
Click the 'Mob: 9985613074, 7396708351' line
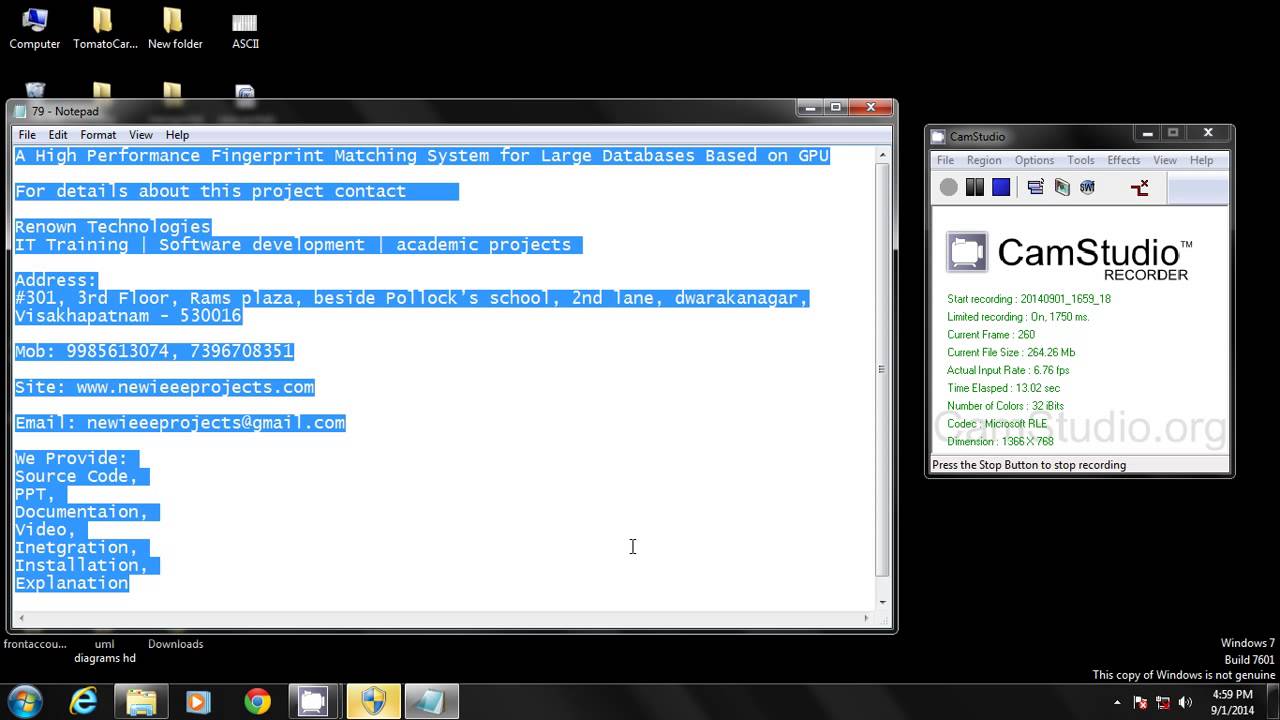[154, 351]
